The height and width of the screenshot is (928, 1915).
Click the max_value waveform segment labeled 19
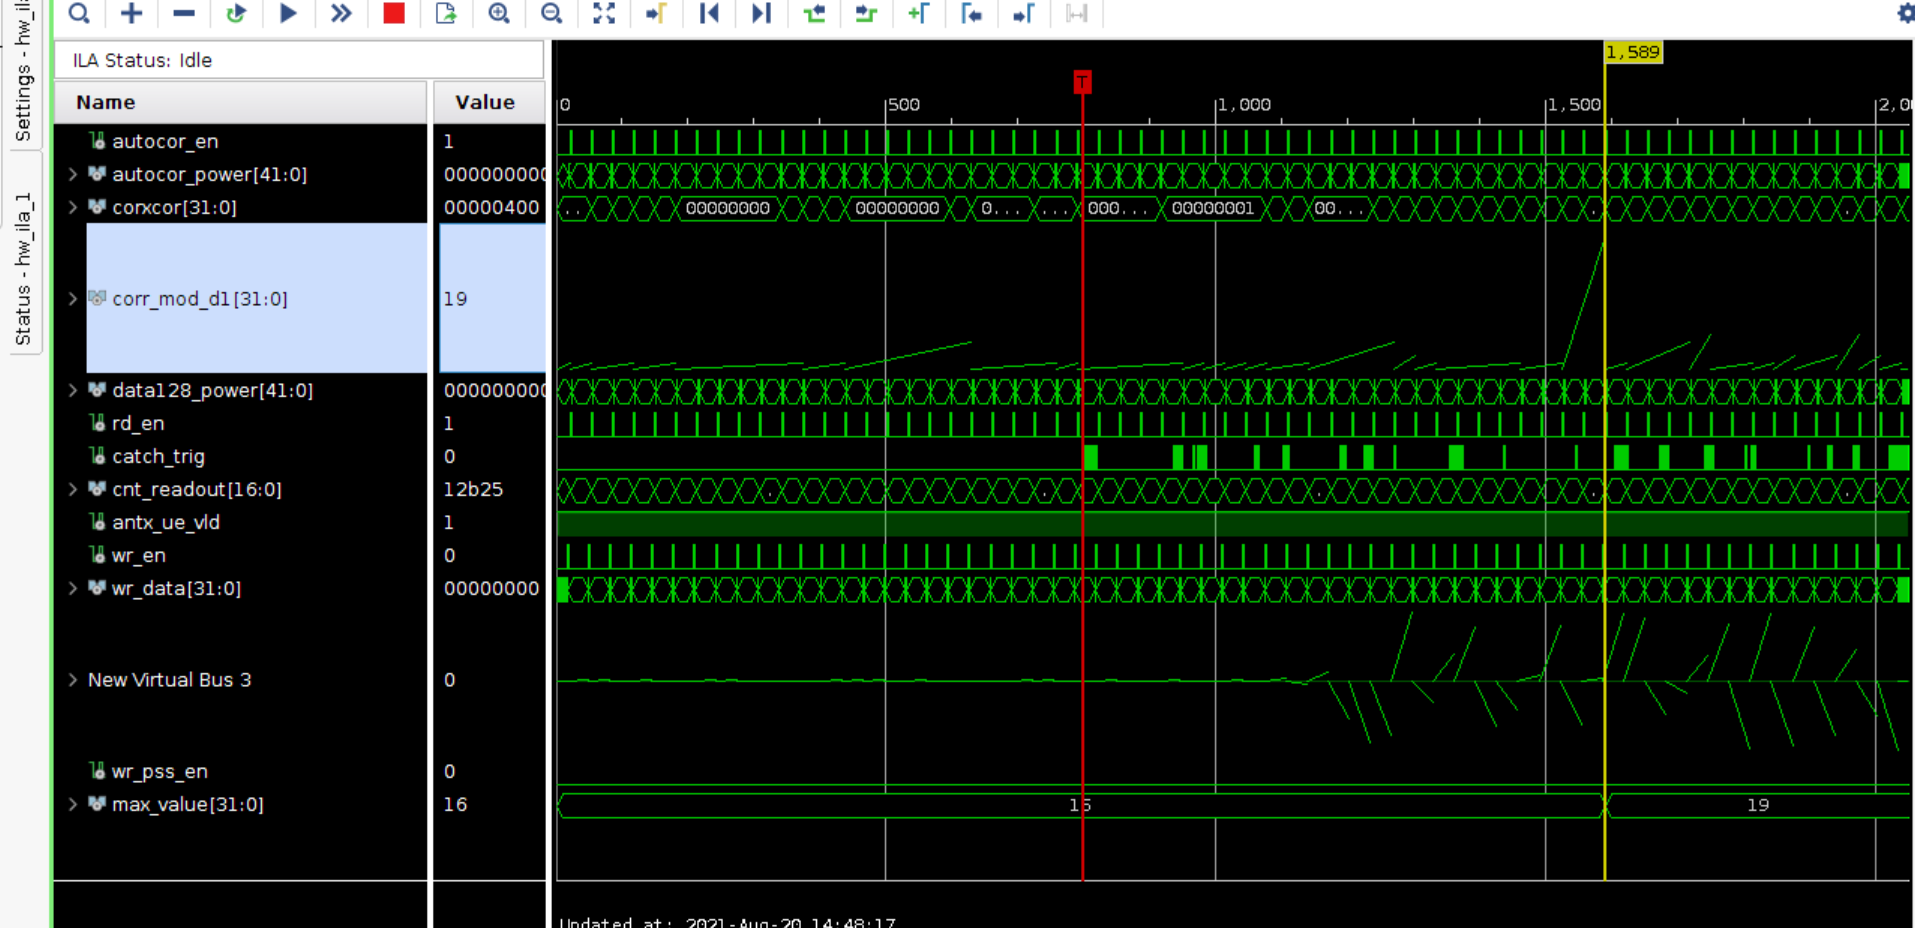click(x=1758, y=805)
